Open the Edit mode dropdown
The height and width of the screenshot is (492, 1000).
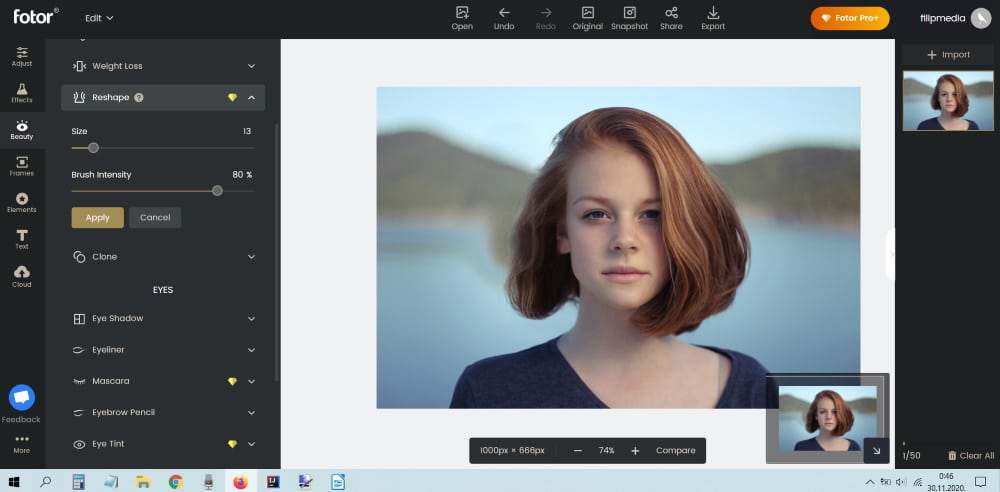pyautogui.click(x=99, y=18)
